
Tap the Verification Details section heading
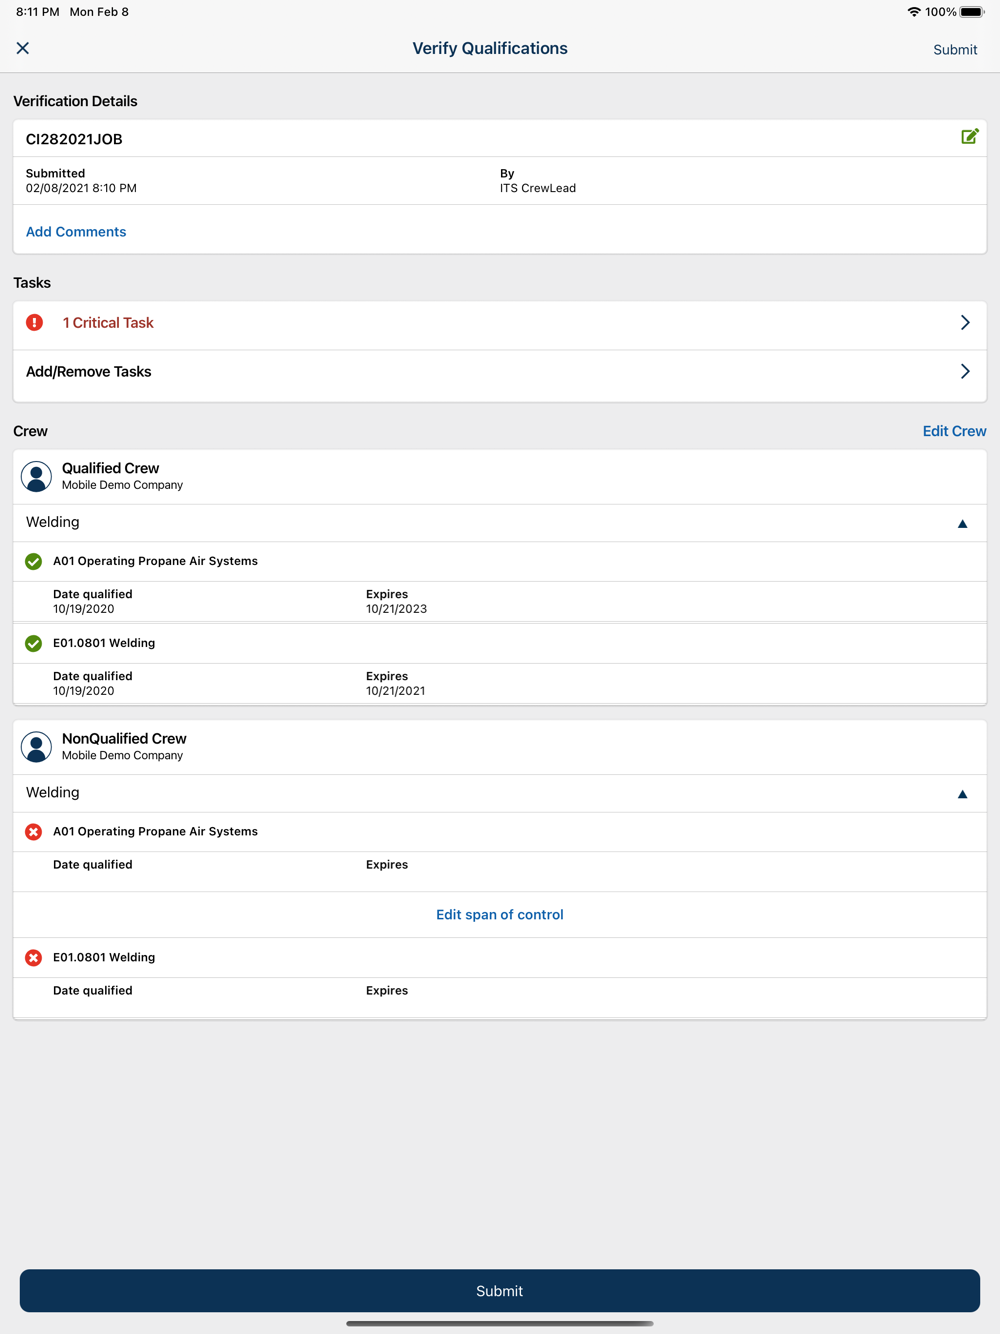(75, 101)
